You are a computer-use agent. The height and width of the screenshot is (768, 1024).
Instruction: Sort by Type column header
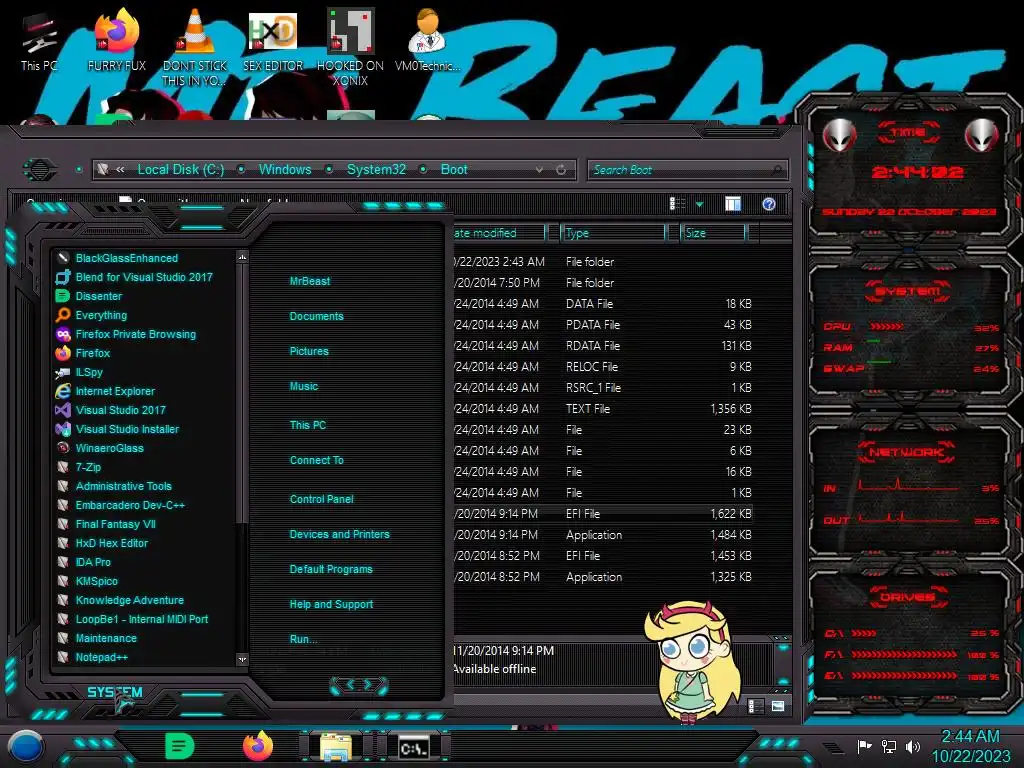613,233
